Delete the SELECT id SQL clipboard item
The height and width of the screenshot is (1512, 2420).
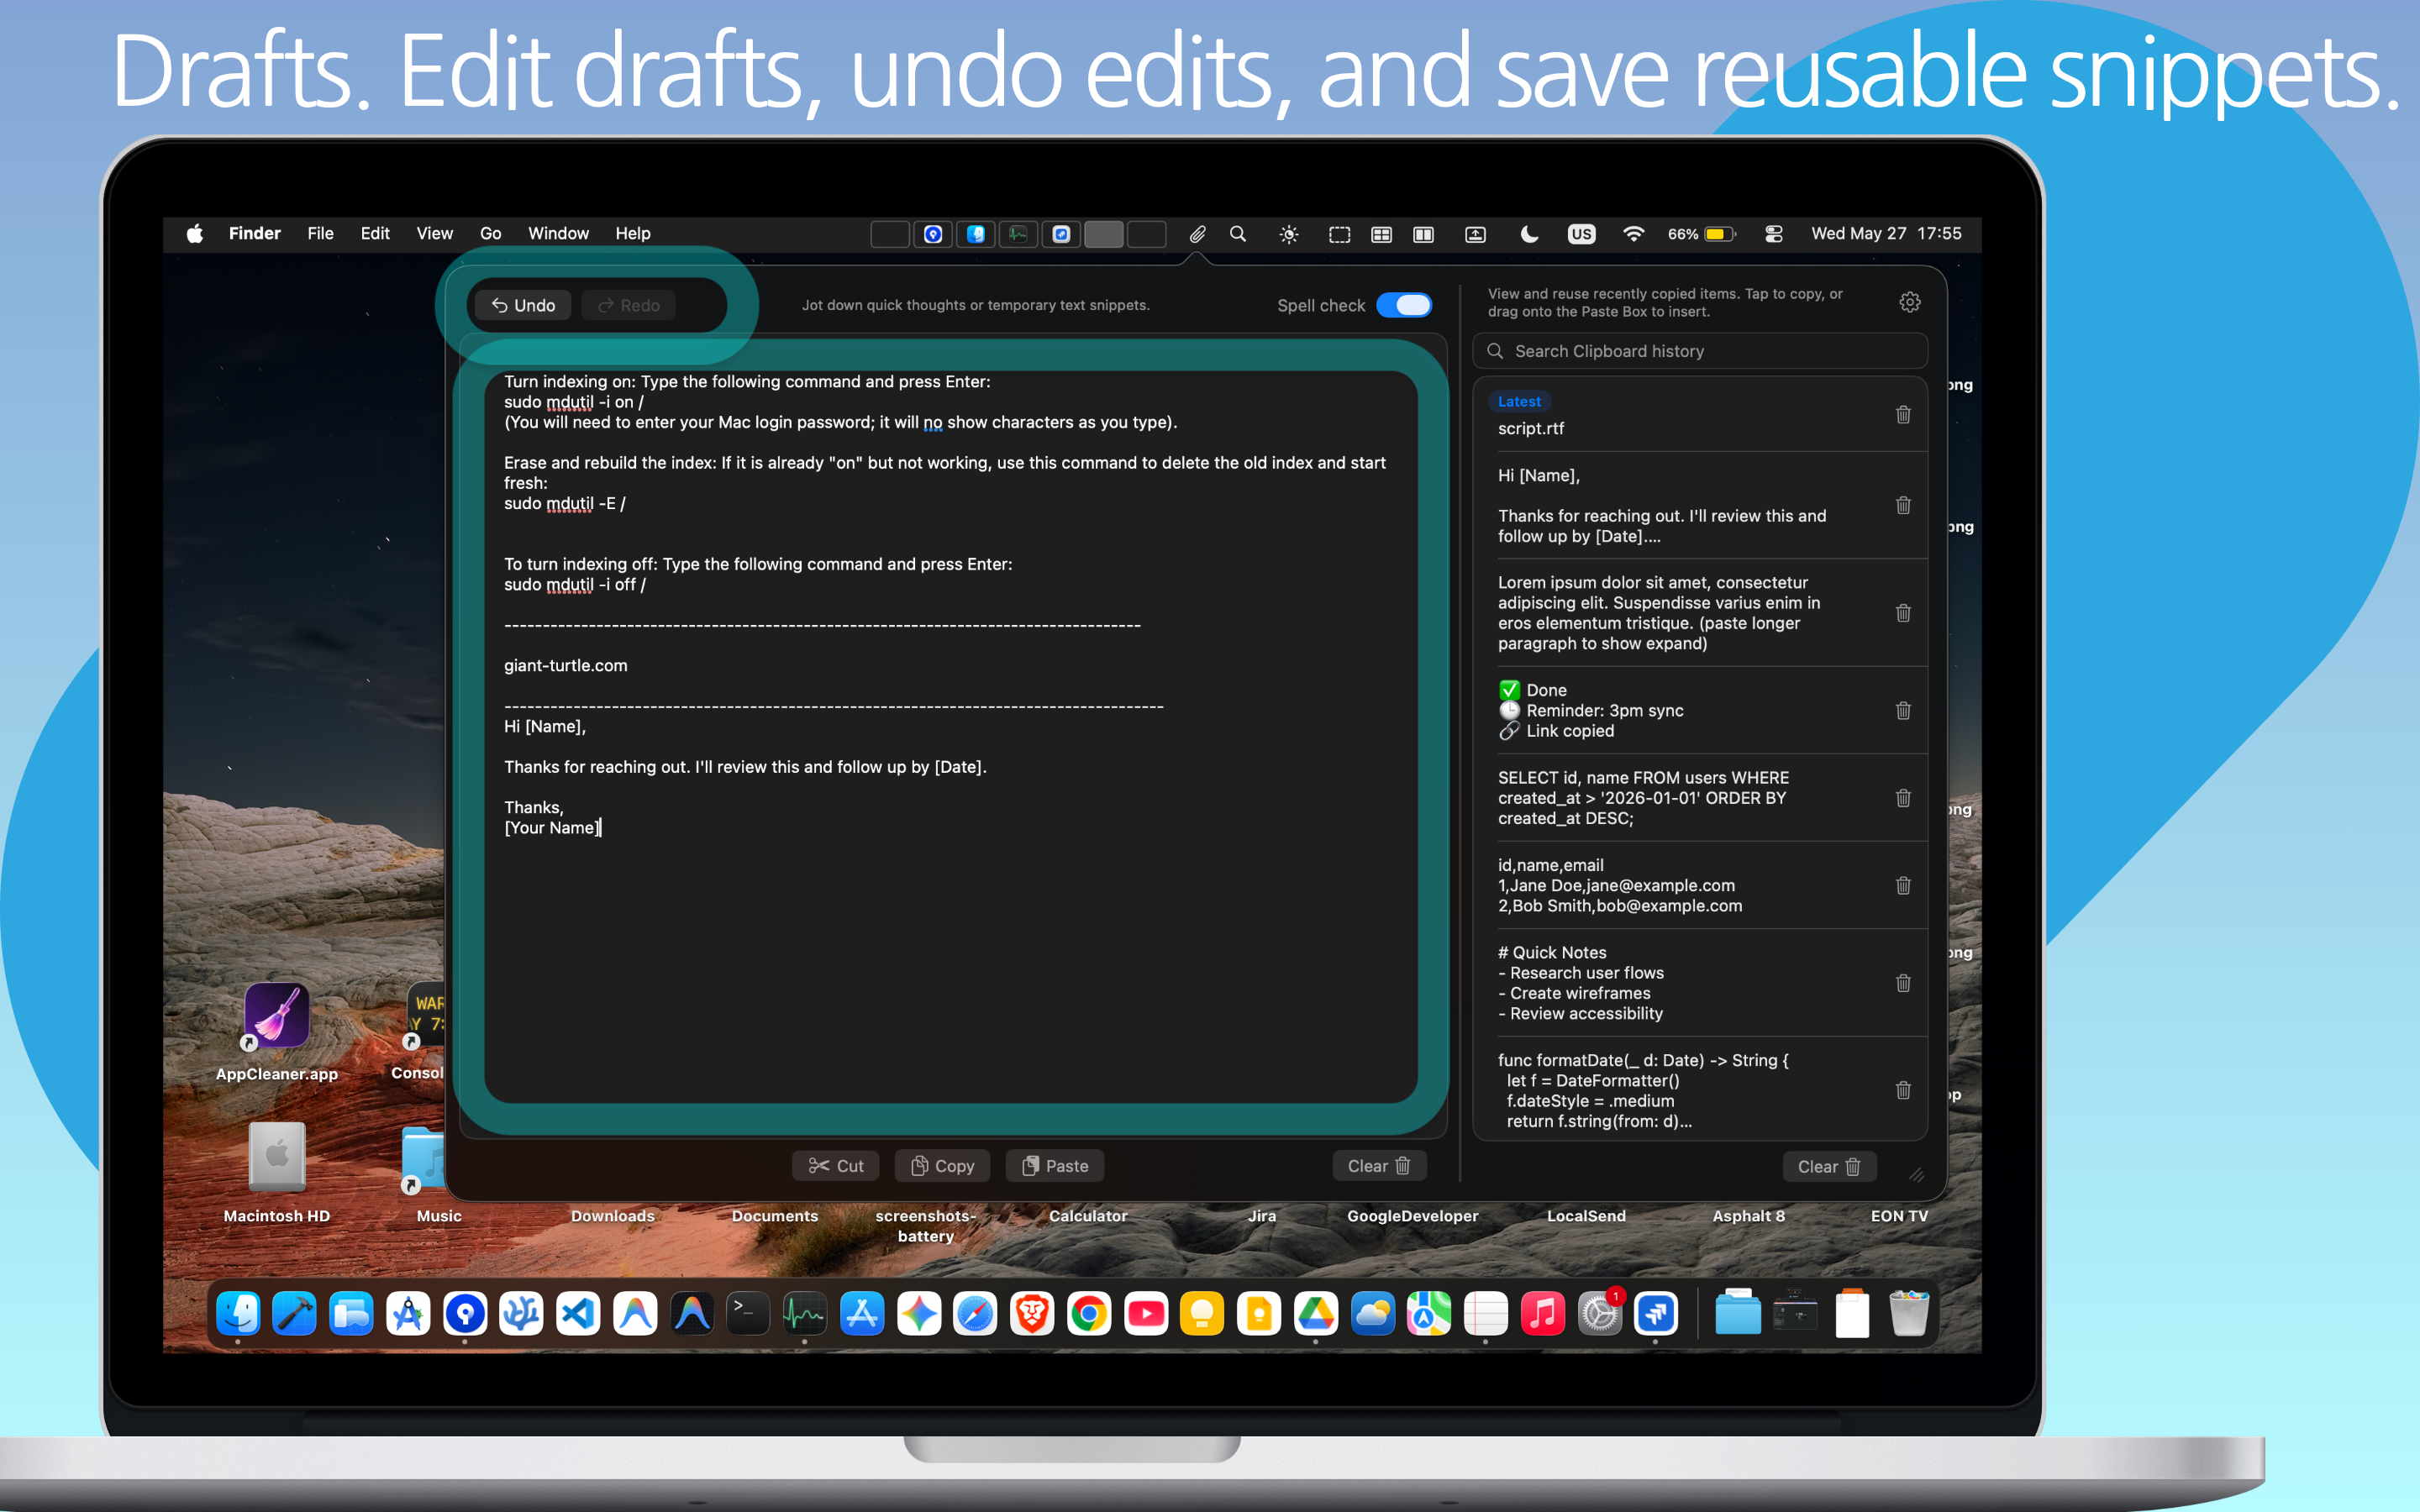[x=1903, y=798]
